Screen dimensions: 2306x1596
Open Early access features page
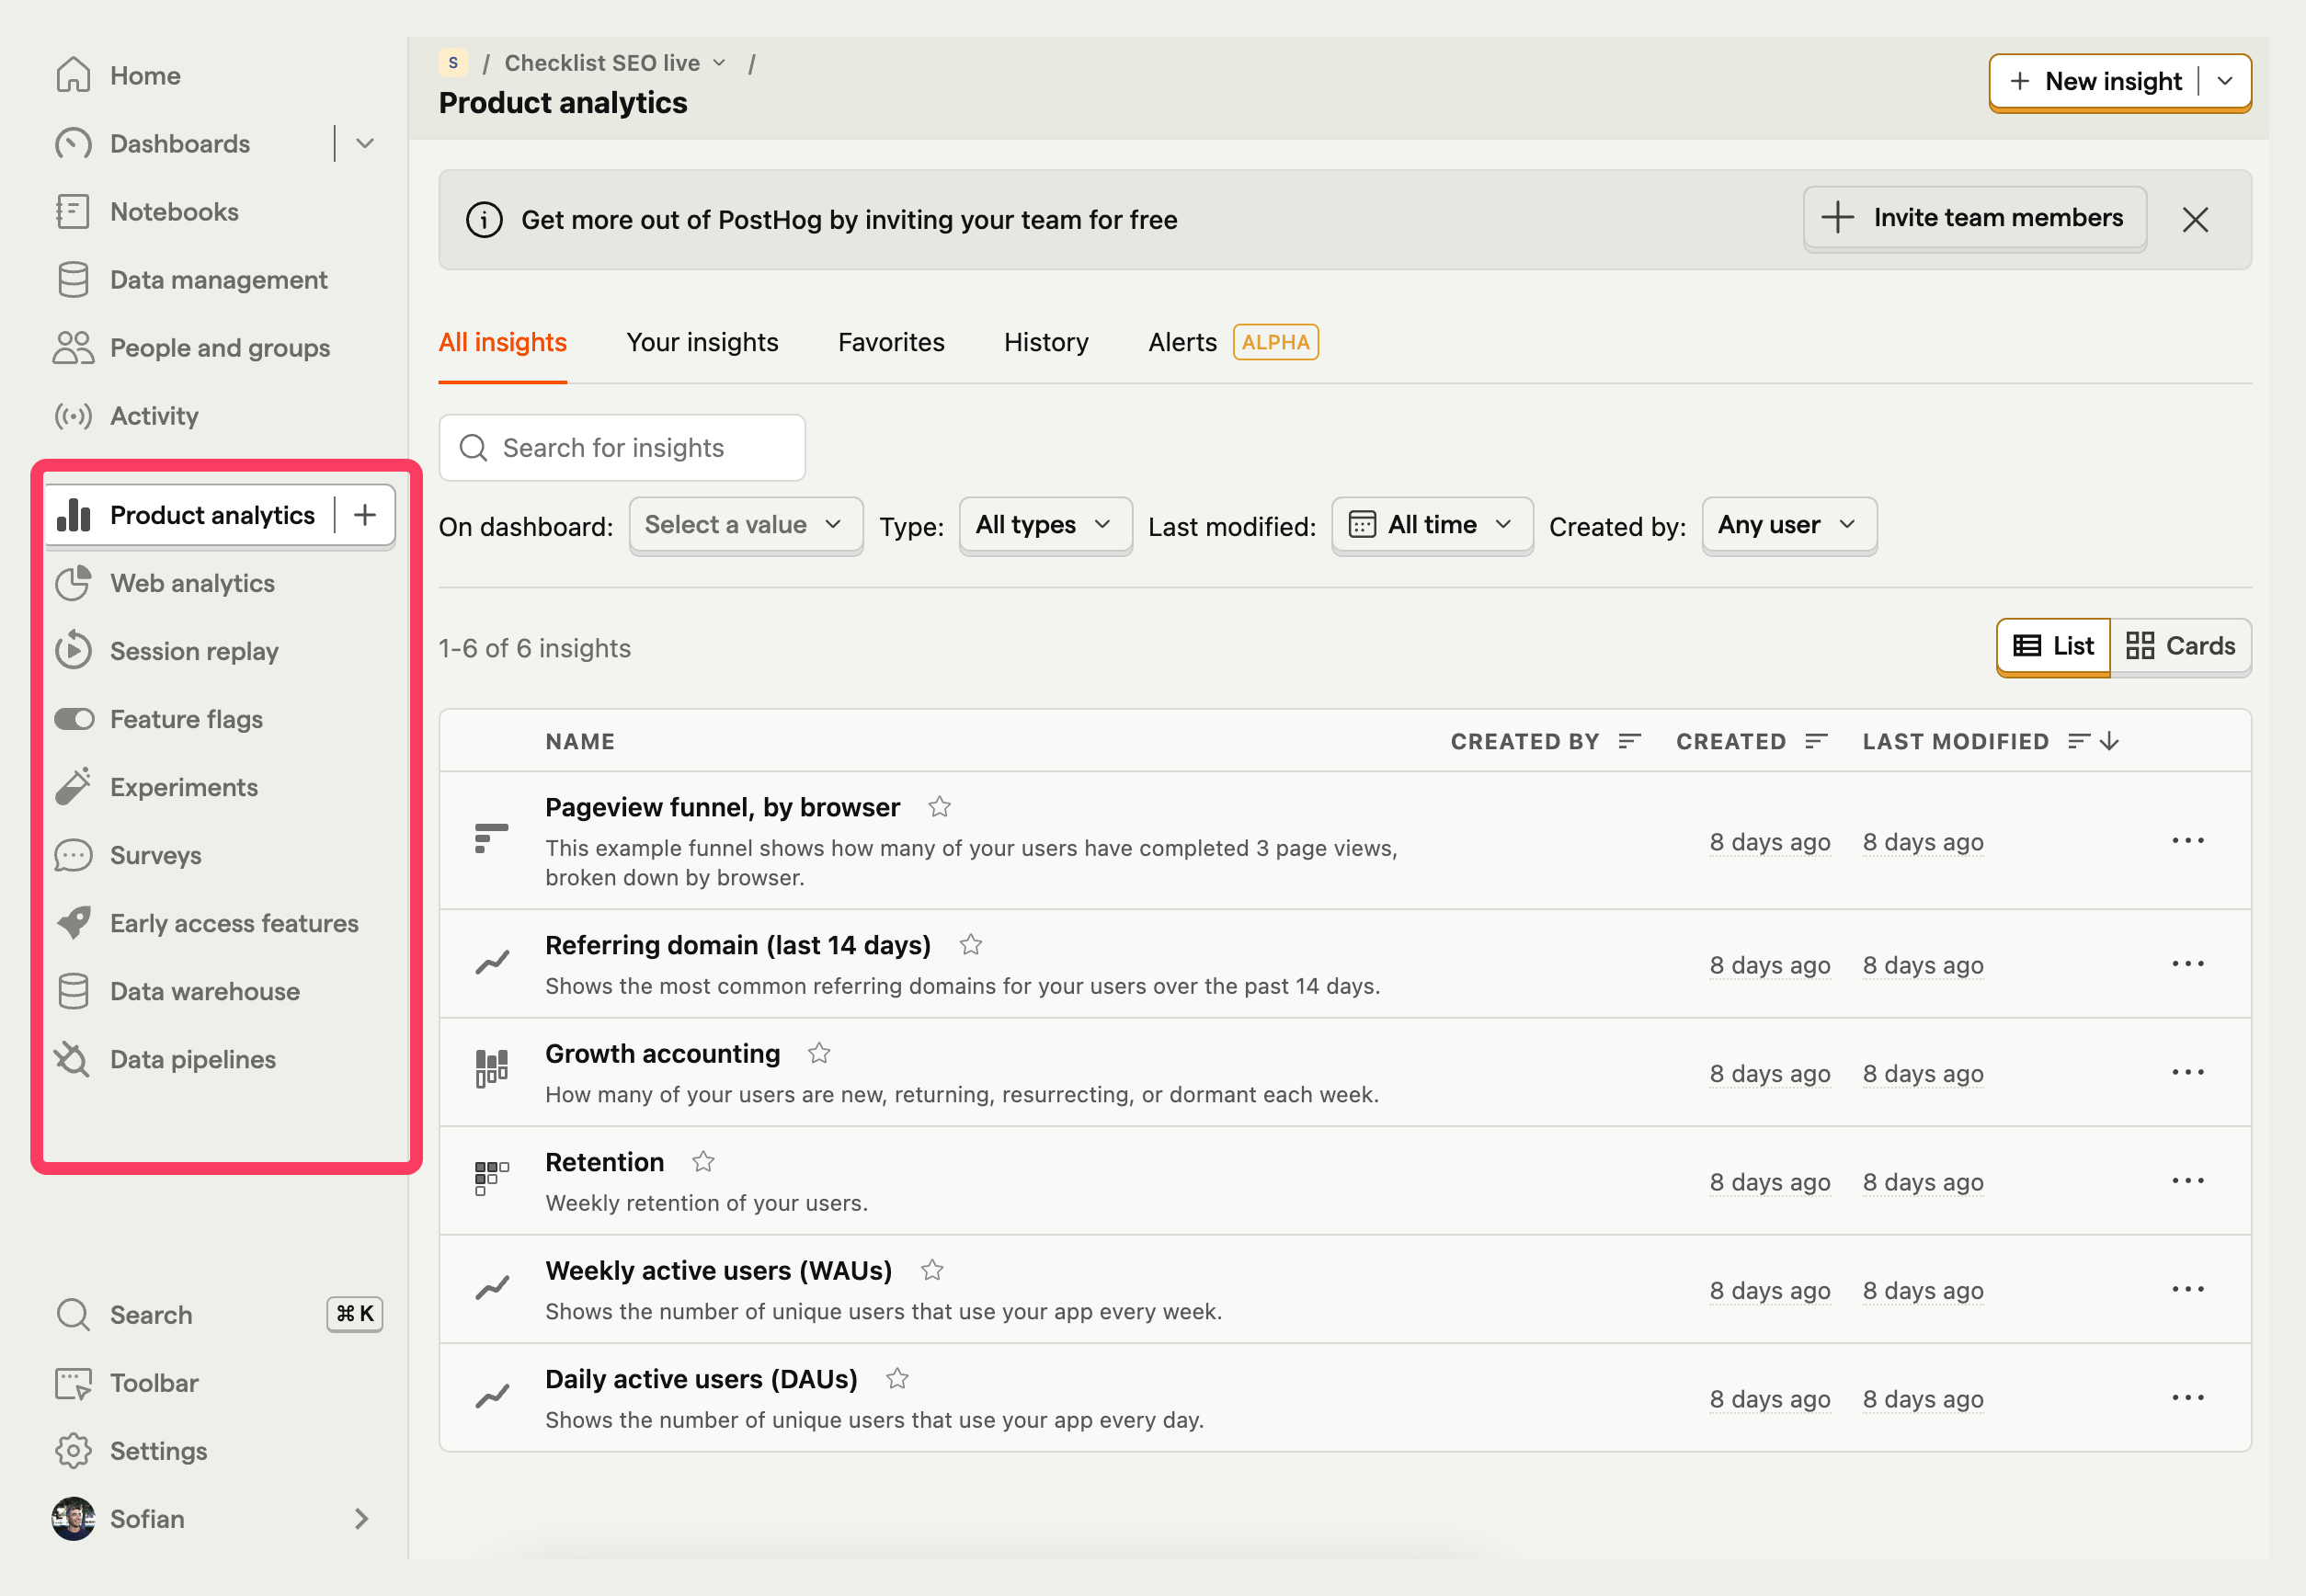pos(233,923)
